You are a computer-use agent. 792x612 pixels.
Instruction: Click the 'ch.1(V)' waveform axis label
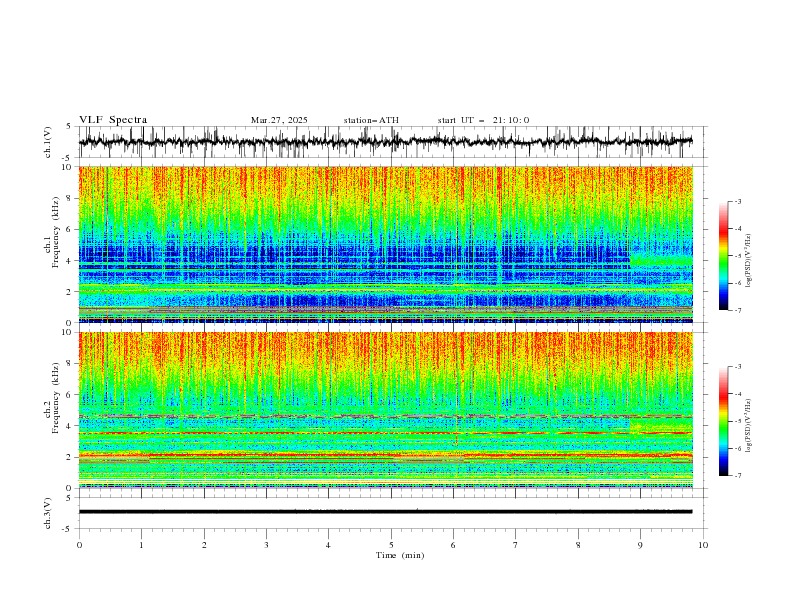click(x=47, y=142)
